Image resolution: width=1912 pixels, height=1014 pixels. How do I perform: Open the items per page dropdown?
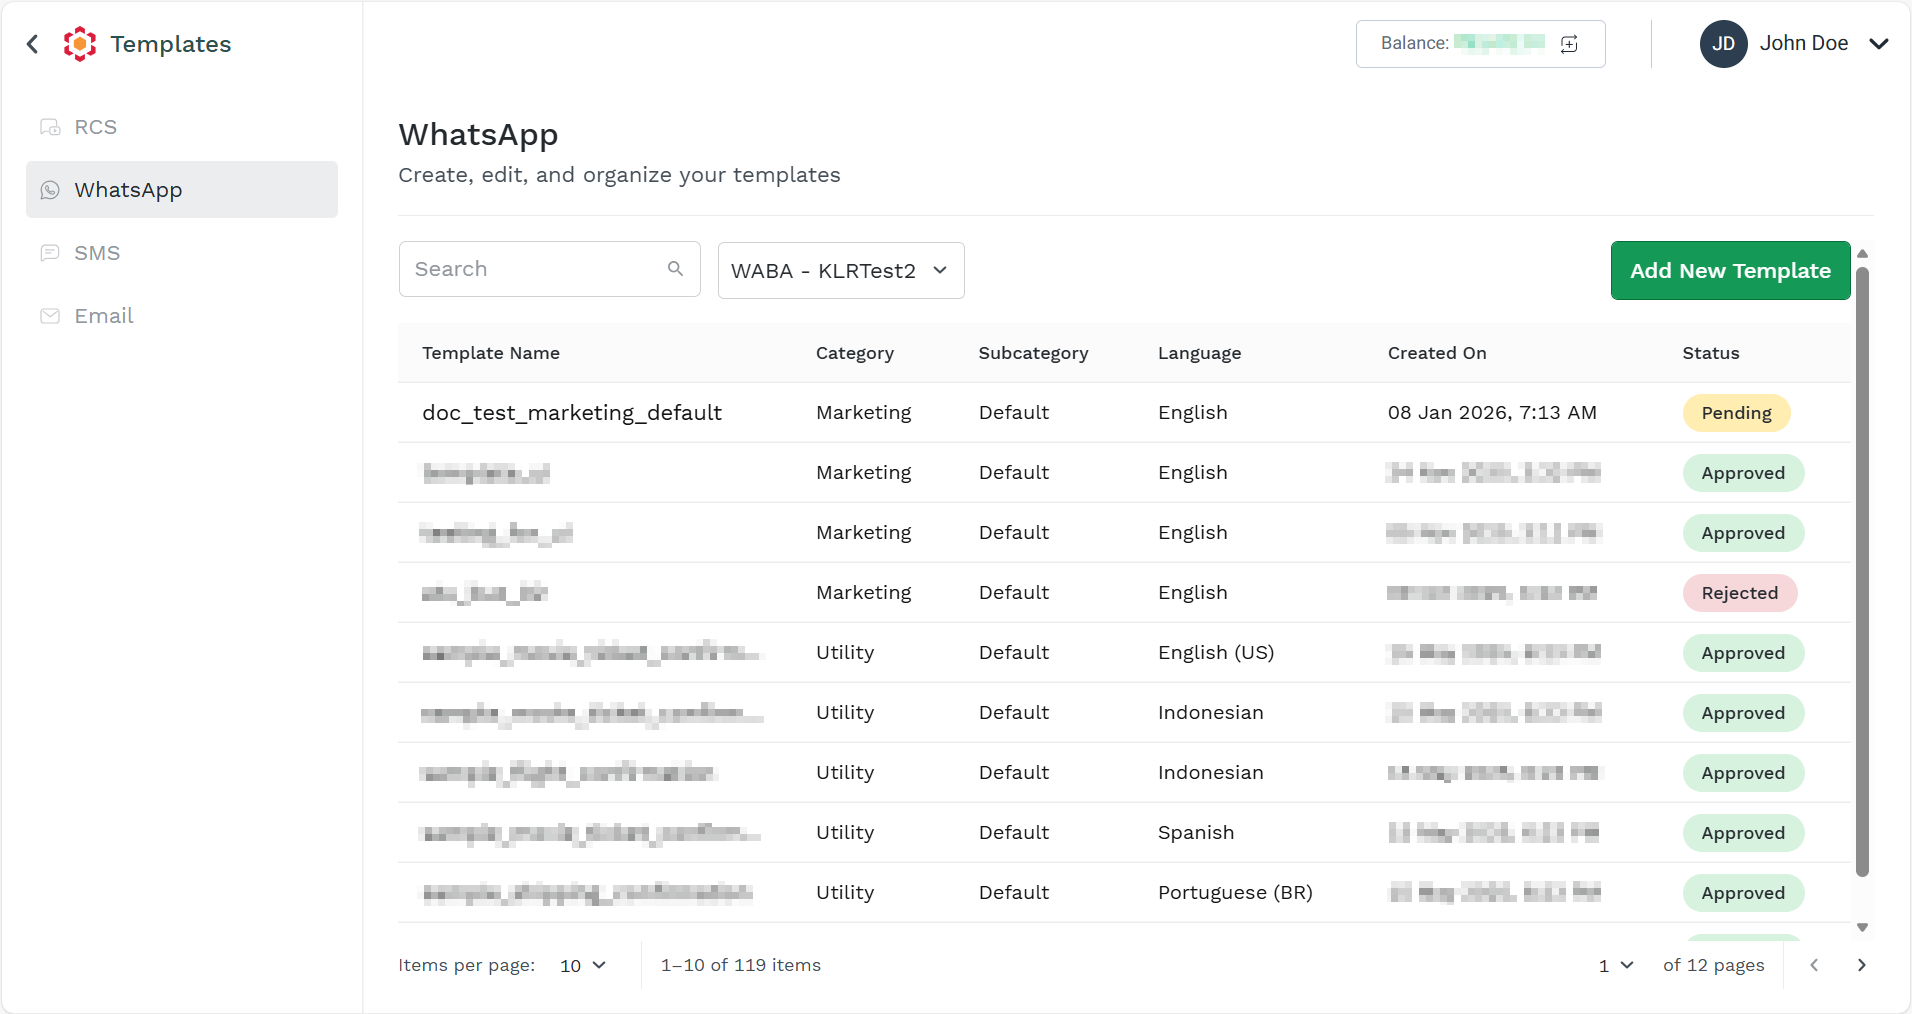[583, 965]
